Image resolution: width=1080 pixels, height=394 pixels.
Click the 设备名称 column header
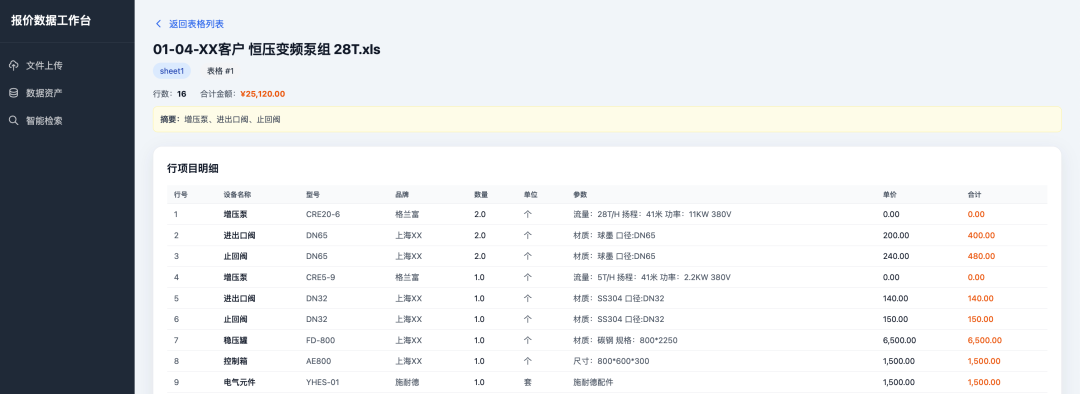pos(237,195)
